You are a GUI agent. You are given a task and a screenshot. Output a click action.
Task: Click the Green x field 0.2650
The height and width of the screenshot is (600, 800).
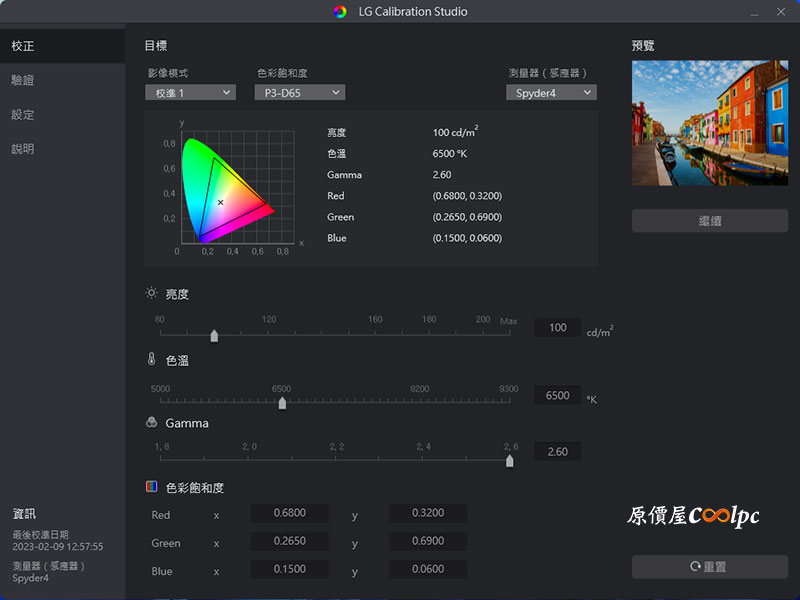tap(290, 541)
